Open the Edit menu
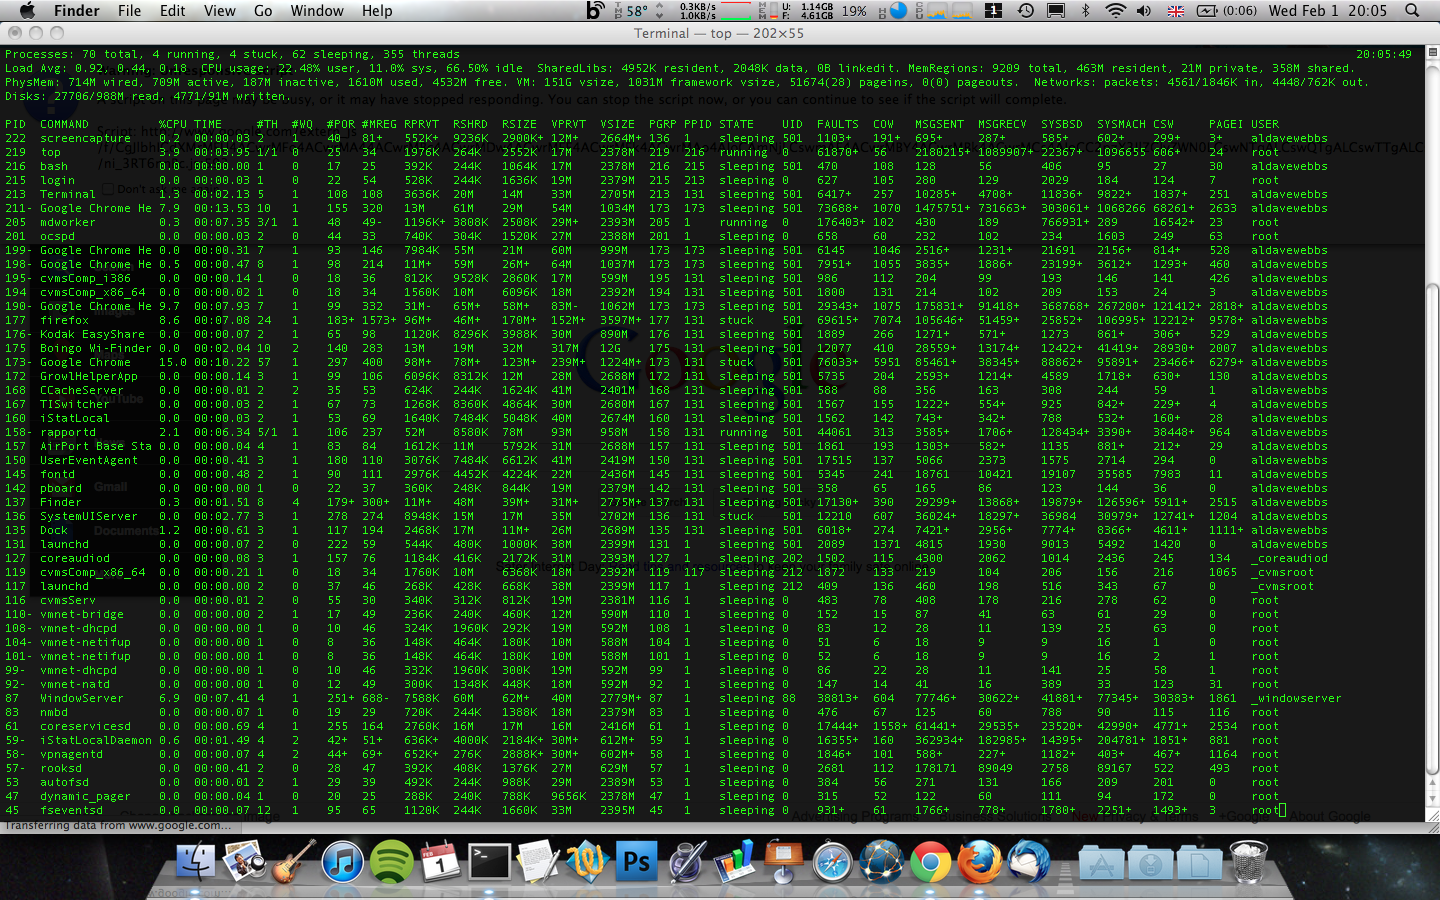 coord(173,11)
